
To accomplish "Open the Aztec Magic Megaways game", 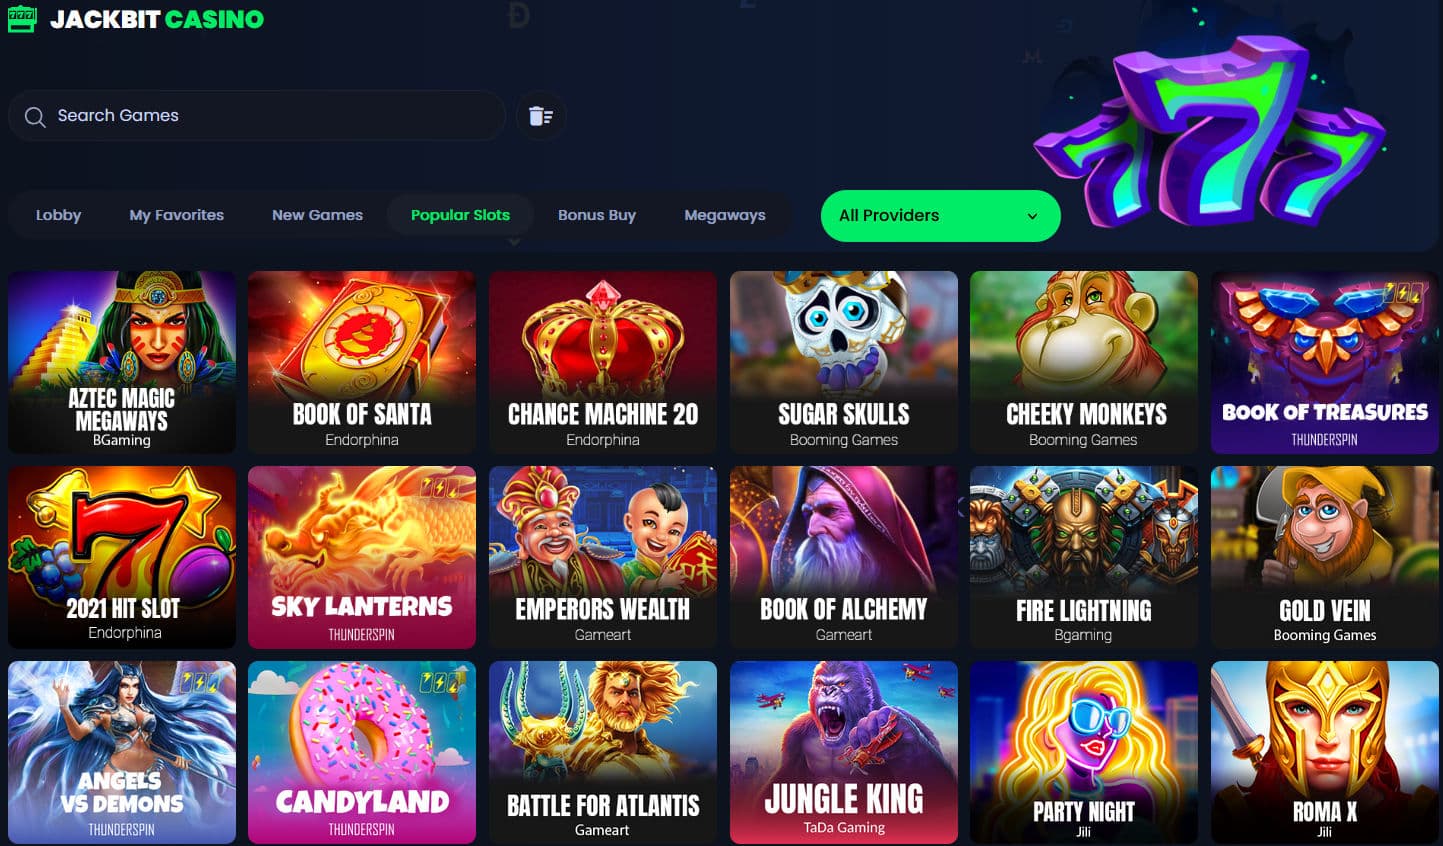I will [x=122, y=362].
